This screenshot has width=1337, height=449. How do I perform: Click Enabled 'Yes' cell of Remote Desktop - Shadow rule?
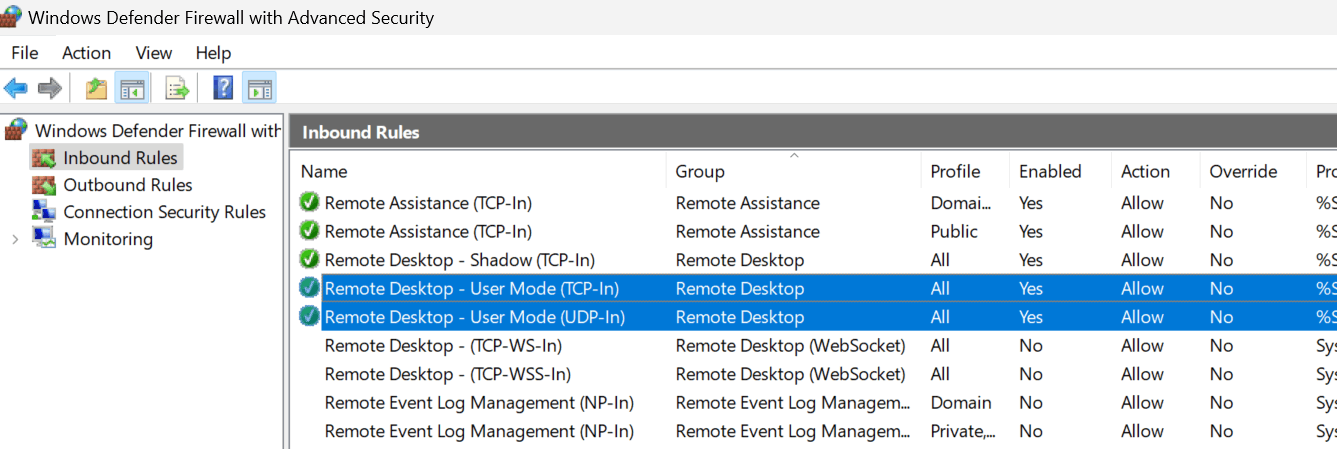1031,260
